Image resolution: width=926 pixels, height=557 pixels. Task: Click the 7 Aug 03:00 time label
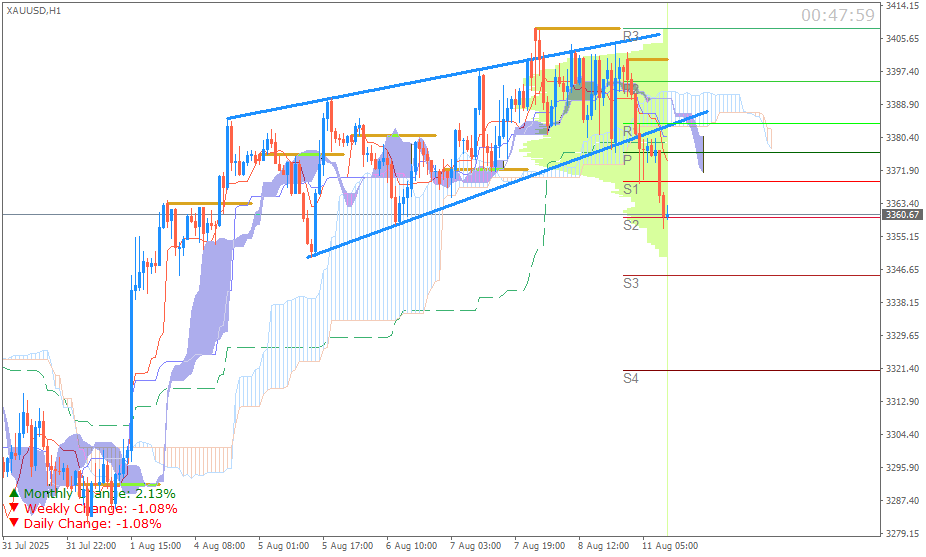[475, 546]
